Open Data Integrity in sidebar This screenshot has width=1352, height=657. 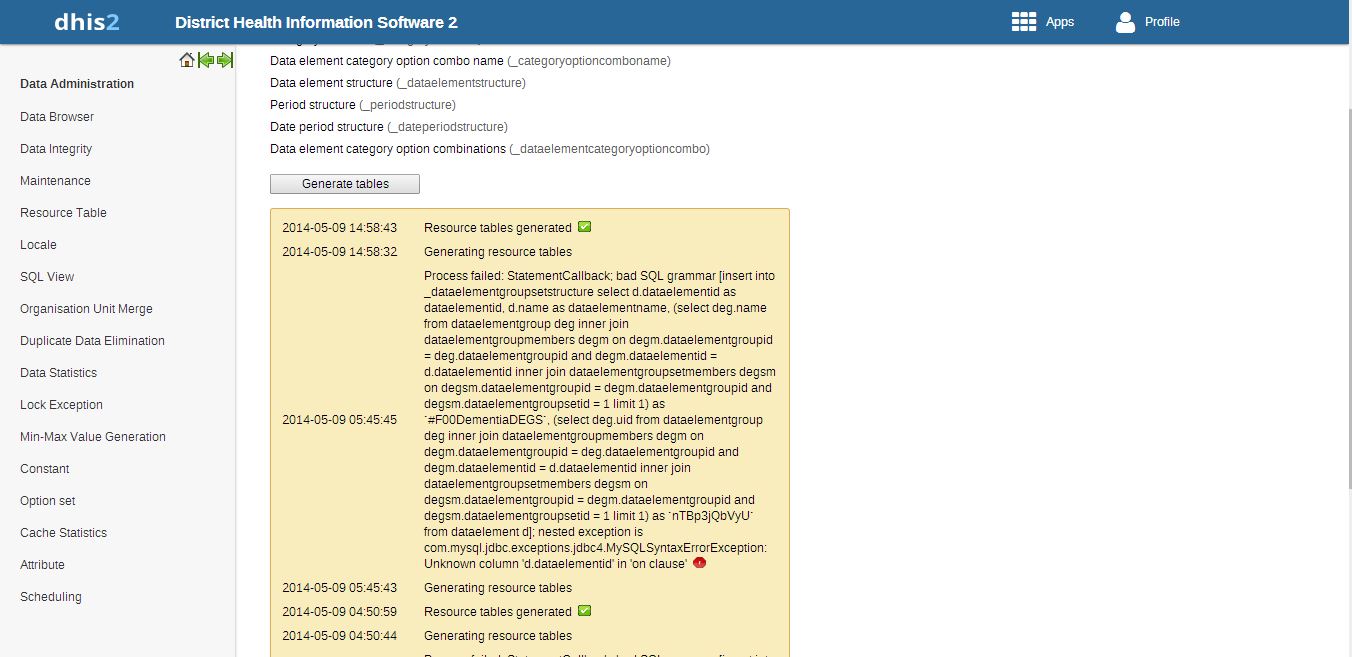56,149
